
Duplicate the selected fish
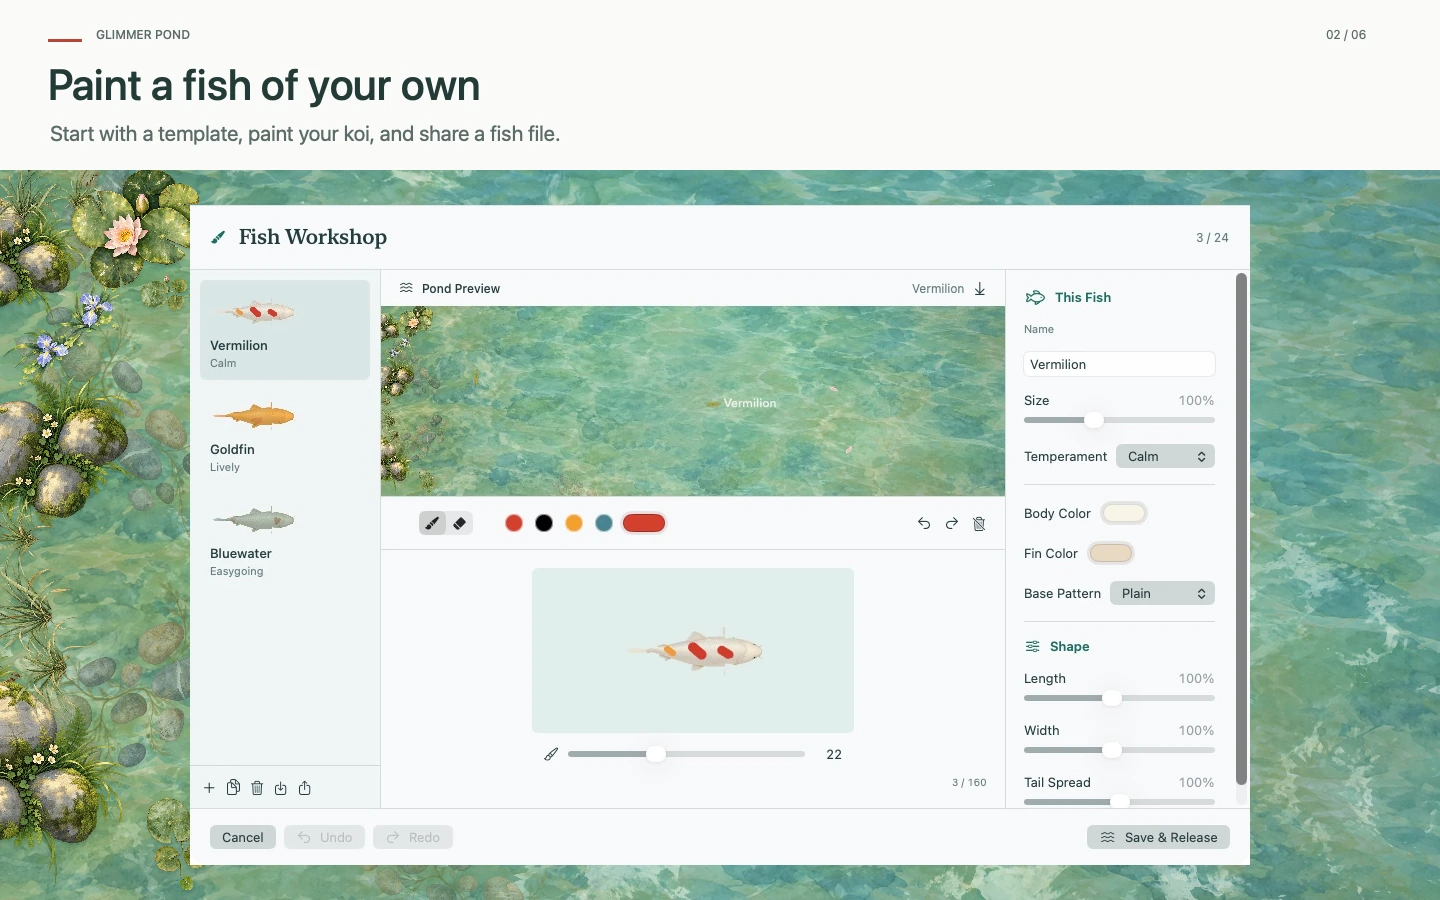pos(233,788)
